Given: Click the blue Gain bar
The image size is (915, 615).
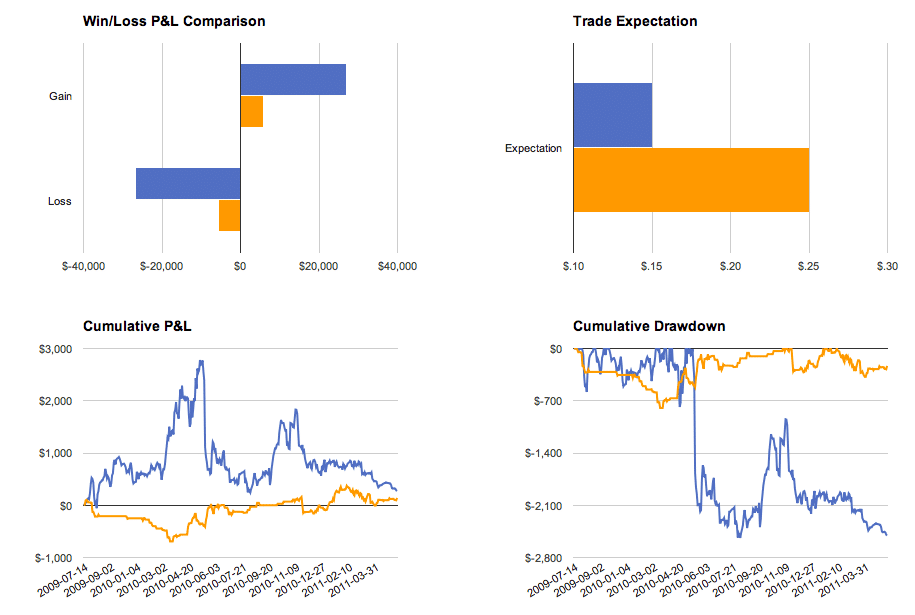Looking at the screenshot, I should [293, 79].
